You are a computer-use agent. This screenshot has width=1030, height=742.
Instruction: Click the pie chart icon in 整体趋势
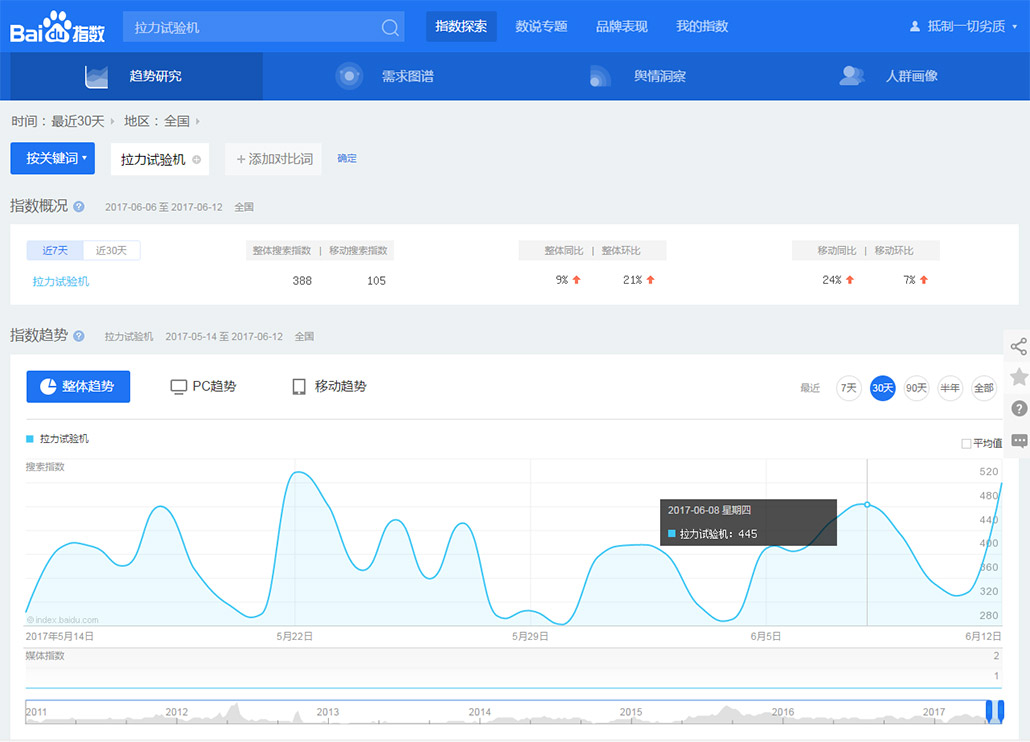(x=48, y=386)
